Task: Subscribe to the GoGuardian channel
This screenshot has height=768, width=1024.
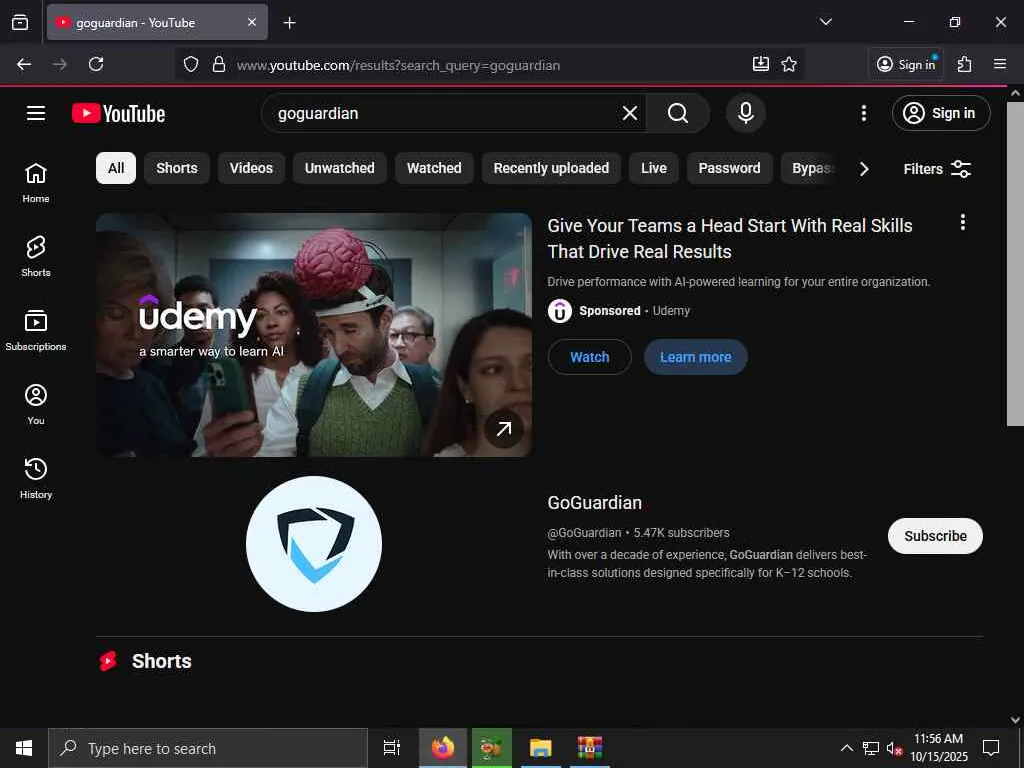Action: pos(935,536)
